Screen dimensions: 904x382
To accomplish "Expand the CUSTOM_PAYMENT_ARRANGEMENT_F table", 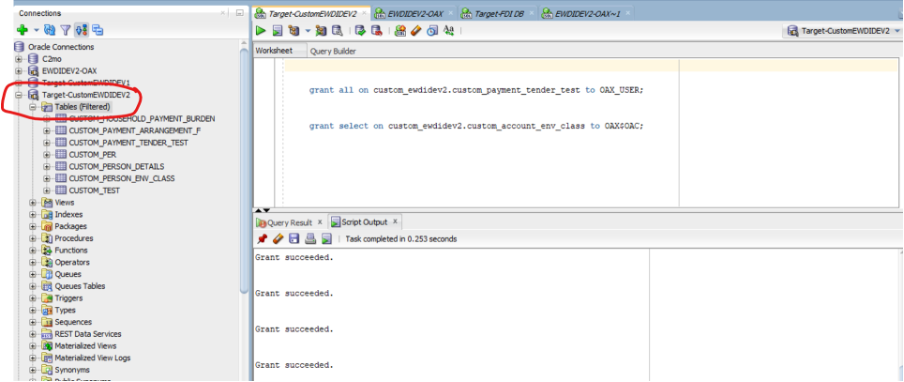I will click(x=47, y=131).
